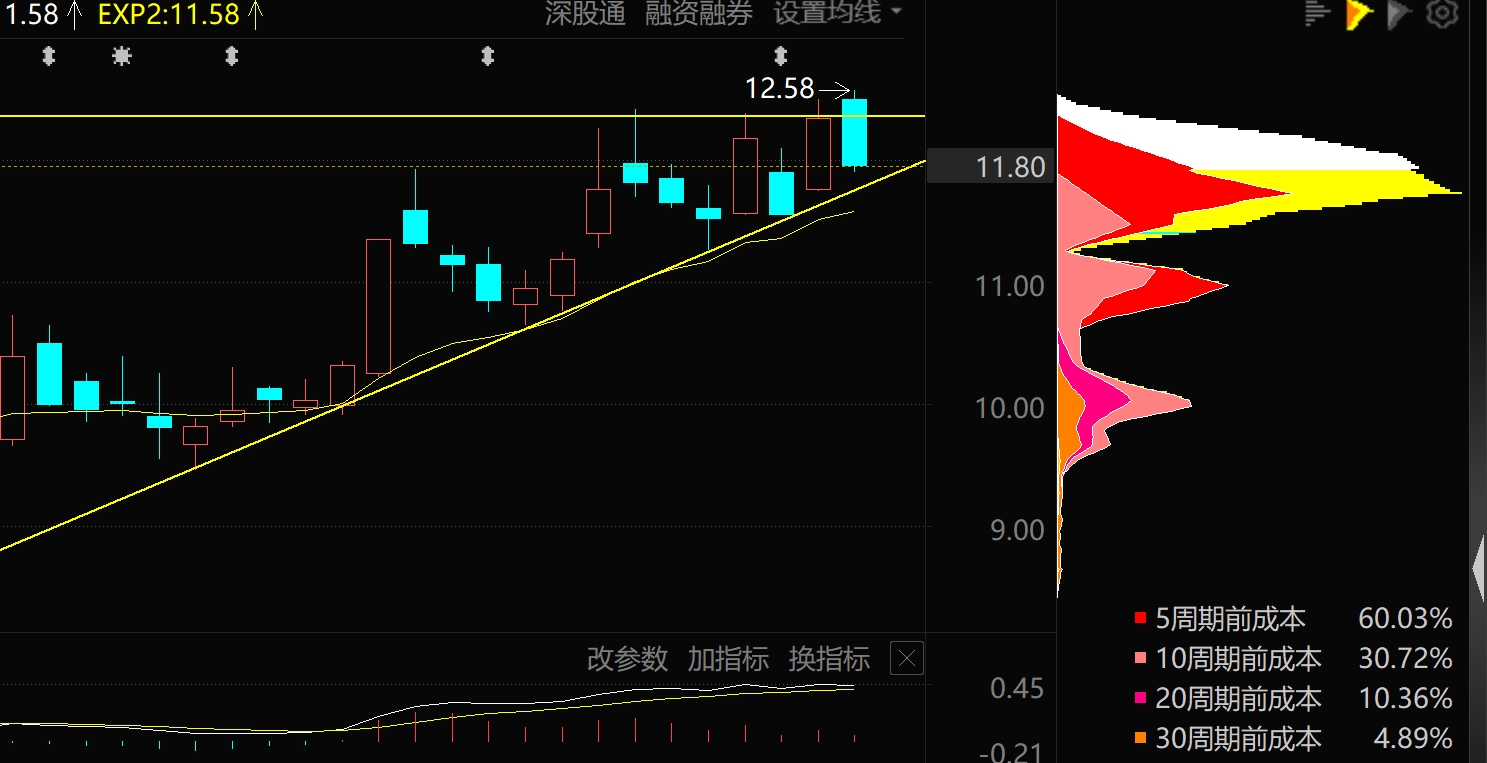Expand the 设置均线 dropdown arrow
Image resolution: width=1487 pixels, height=763 pixels.
coord(895,12)
